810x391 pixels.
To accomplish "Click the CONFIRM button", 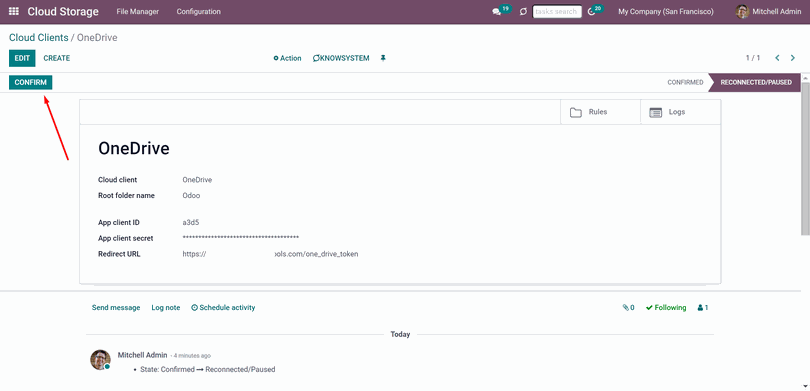I will pyautogui.click(x=30, y=83).
